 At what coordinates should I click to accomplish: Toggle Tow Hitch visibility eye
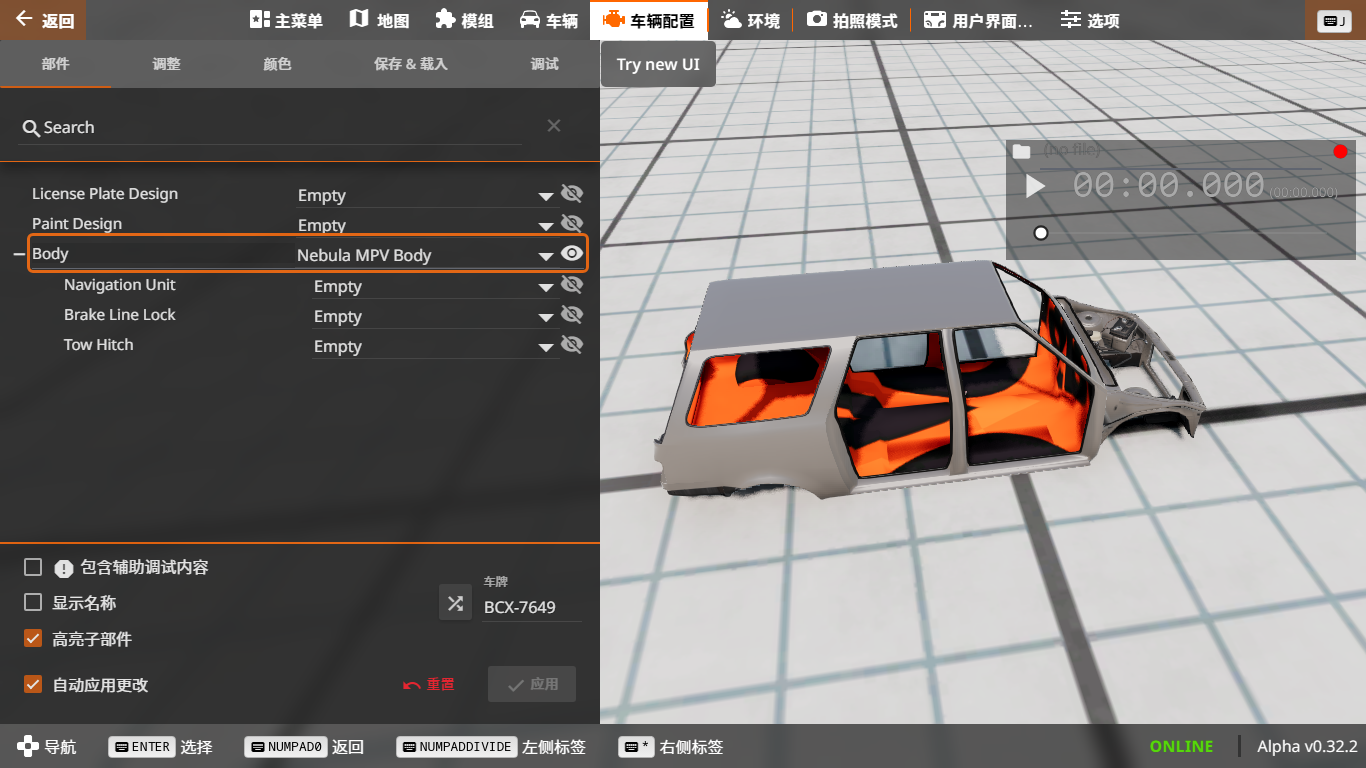pos(572,345)
